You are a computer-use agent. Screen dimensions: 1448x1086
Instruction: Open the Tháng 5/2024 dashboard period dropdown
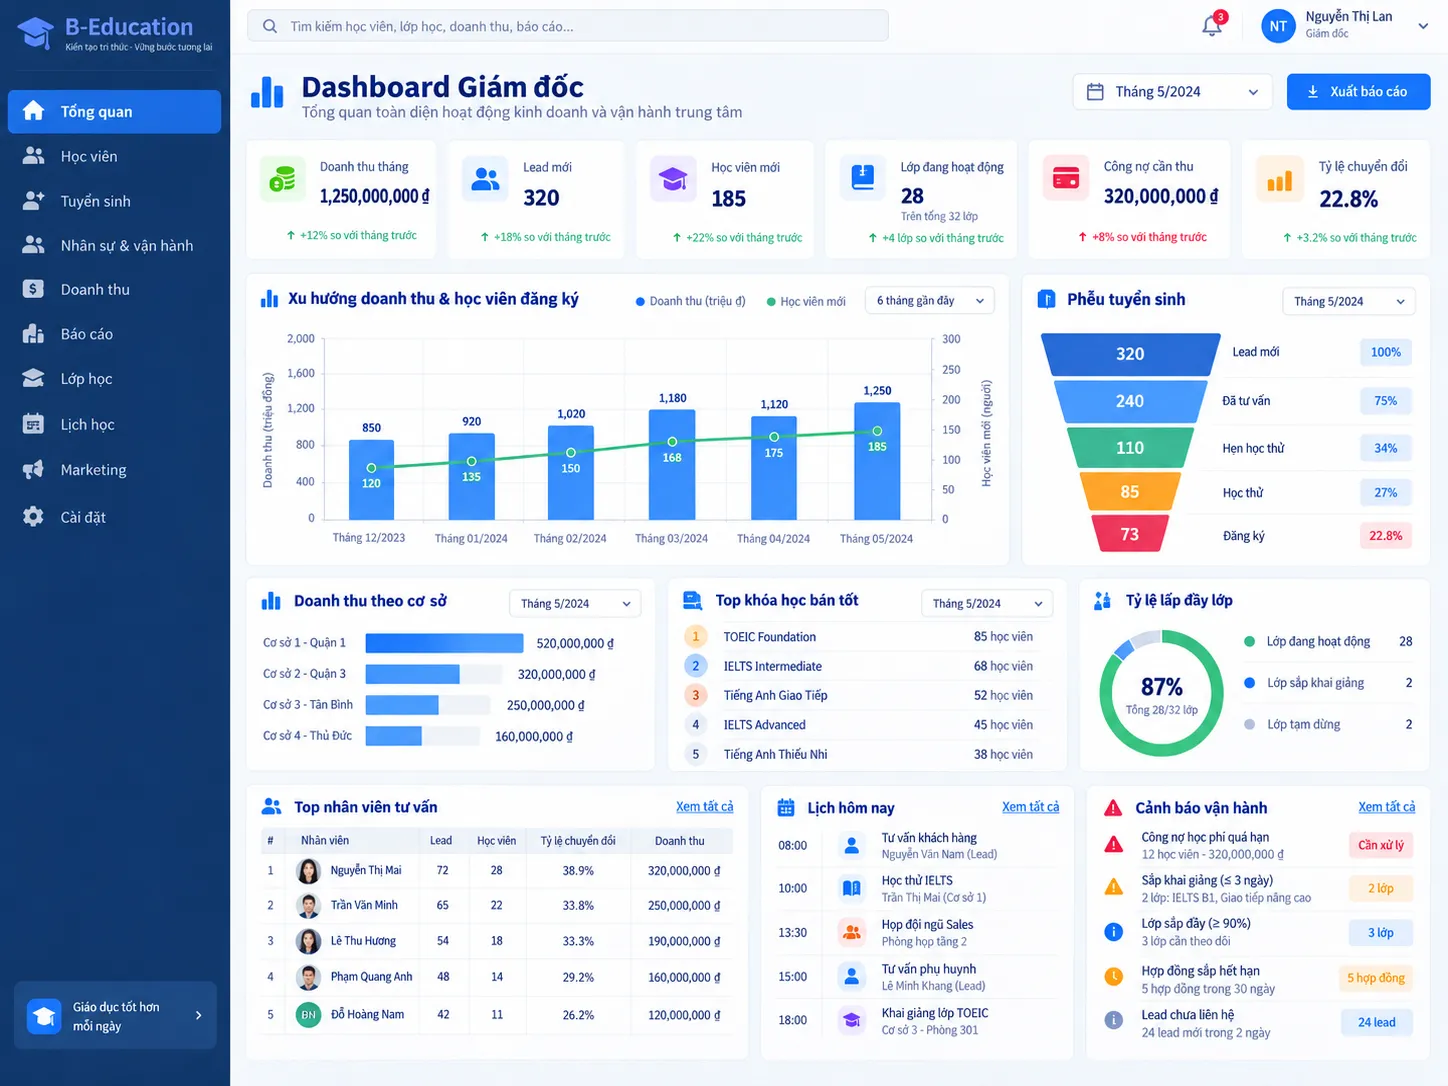(x=1172, y=91)
